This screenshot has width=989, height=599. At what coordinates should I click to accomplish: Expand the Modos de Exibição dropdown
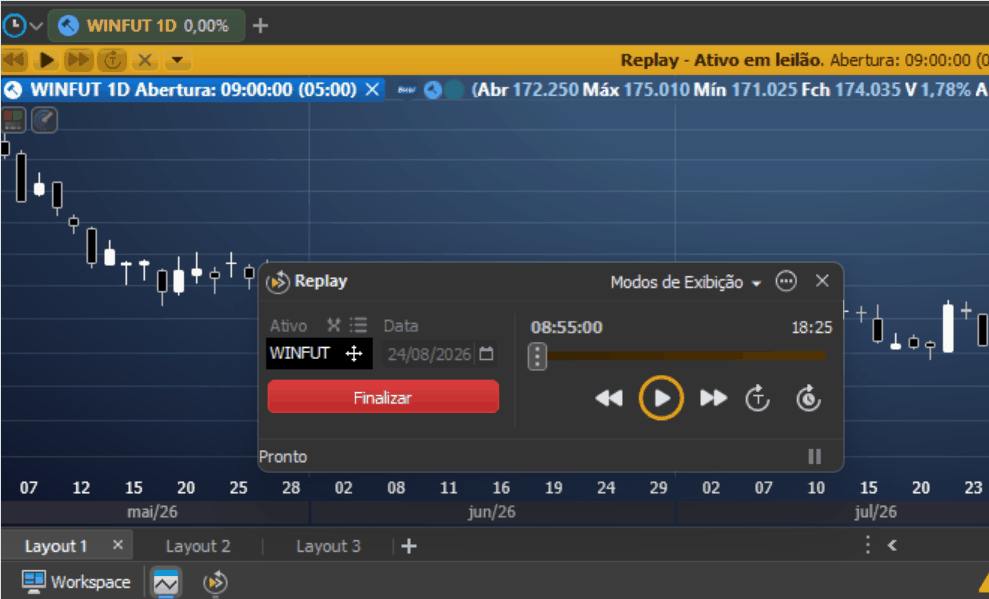[x=686, y=282]
